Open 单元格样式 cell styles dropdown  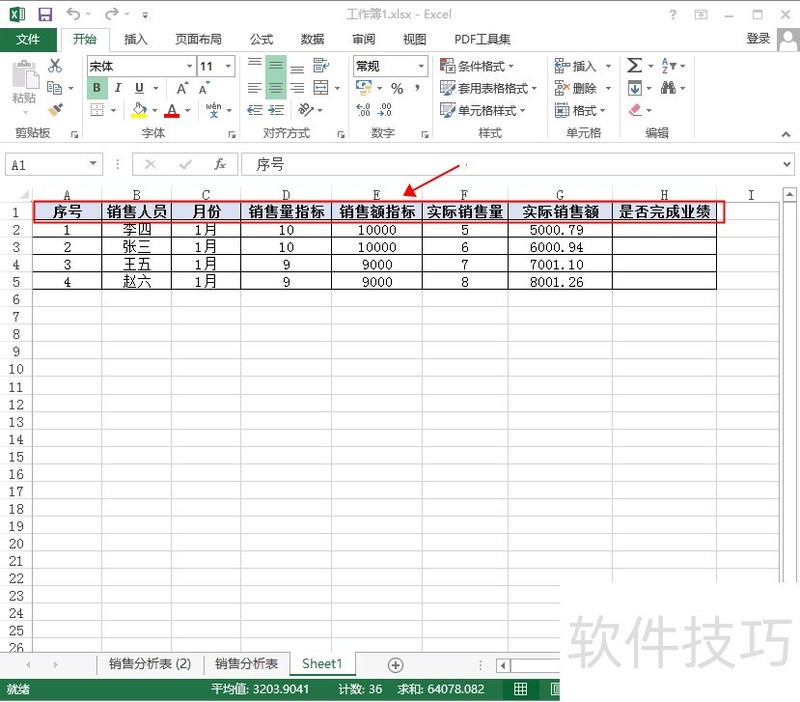482,110
